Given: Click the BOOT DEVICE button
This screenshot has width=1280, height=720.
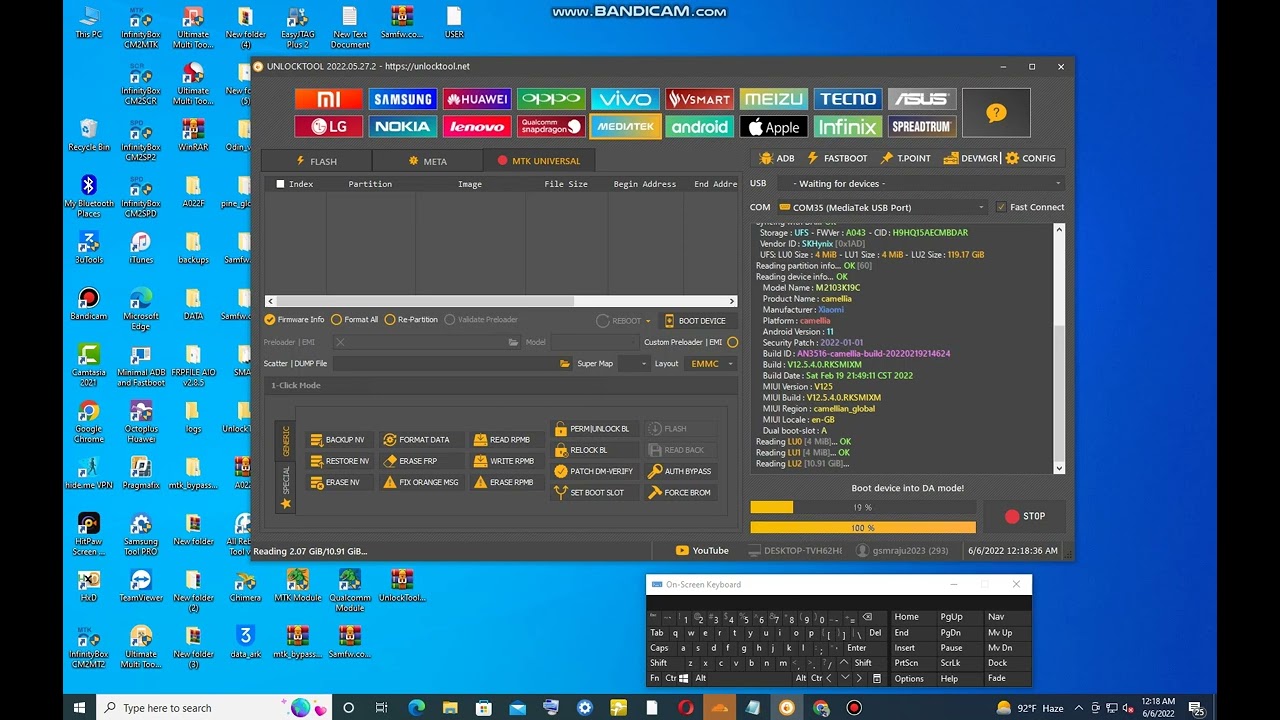Looking at the screenshot, I should 696,321.
